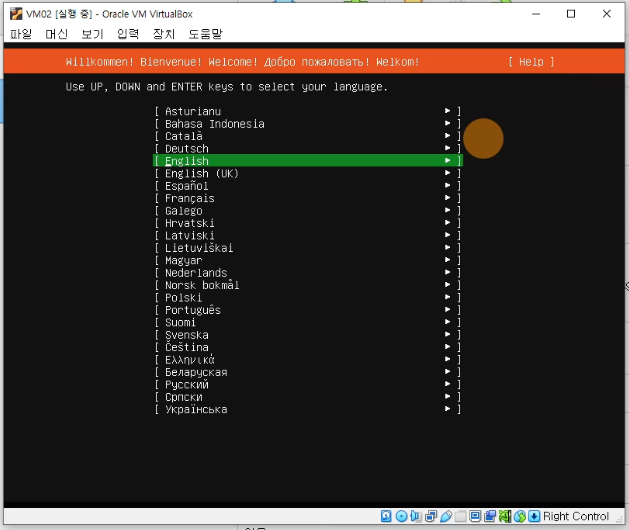629x530 pixels.
Task: Click the VirtualBox icon in title bar
Action: click(x=16, y=14)
